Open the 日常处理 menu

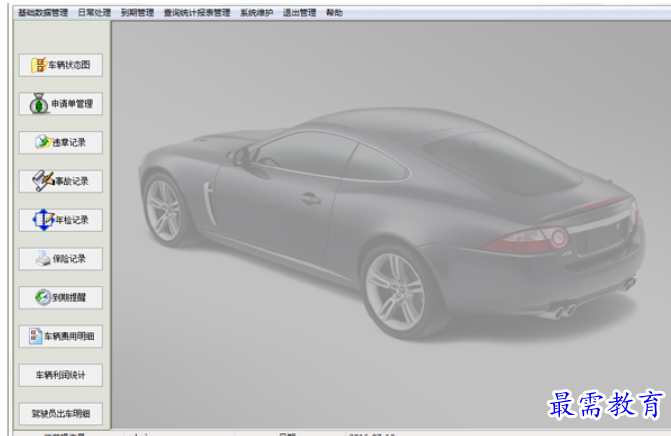point(94,13)
